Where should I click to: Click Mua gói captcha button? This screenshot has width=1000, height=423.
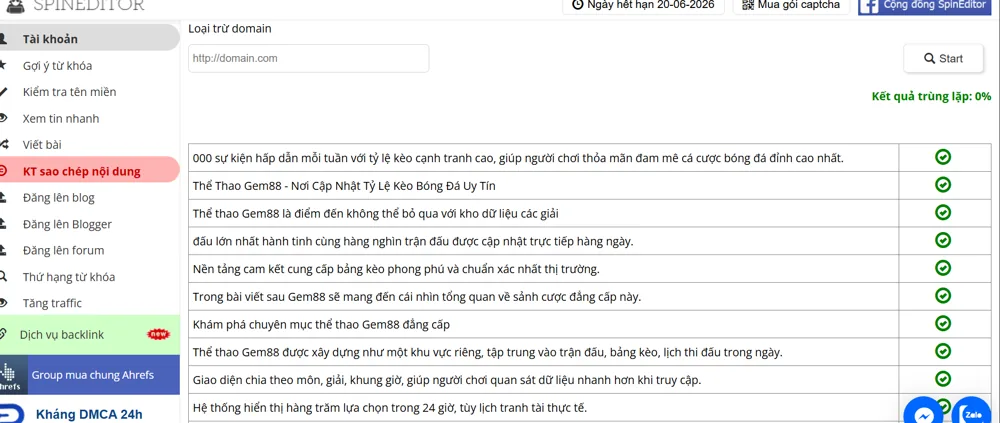click(x=791, y=5)
